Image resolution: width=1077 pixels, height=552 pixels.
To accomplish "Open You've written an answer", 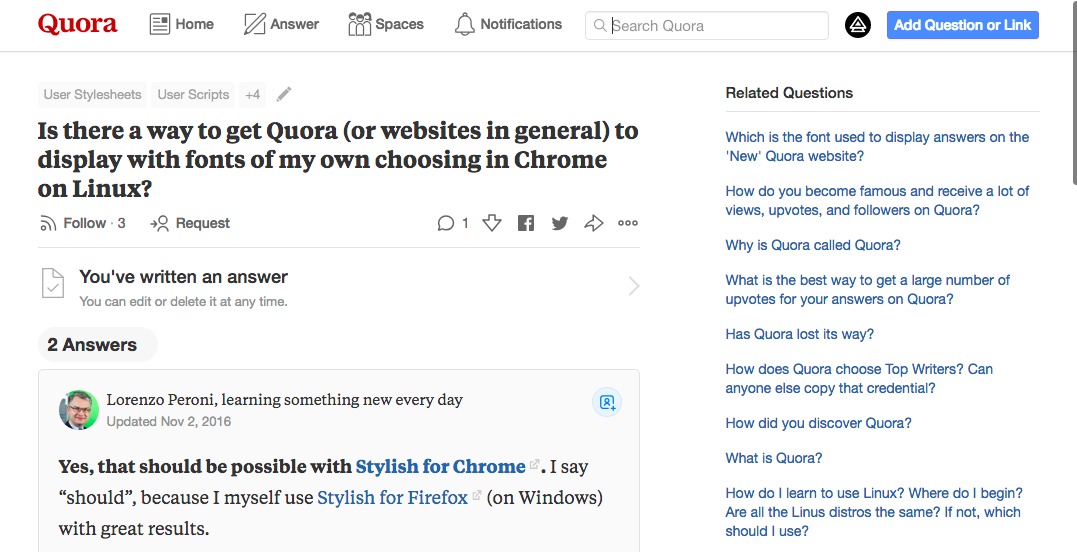I will click(x=339, y=287).
